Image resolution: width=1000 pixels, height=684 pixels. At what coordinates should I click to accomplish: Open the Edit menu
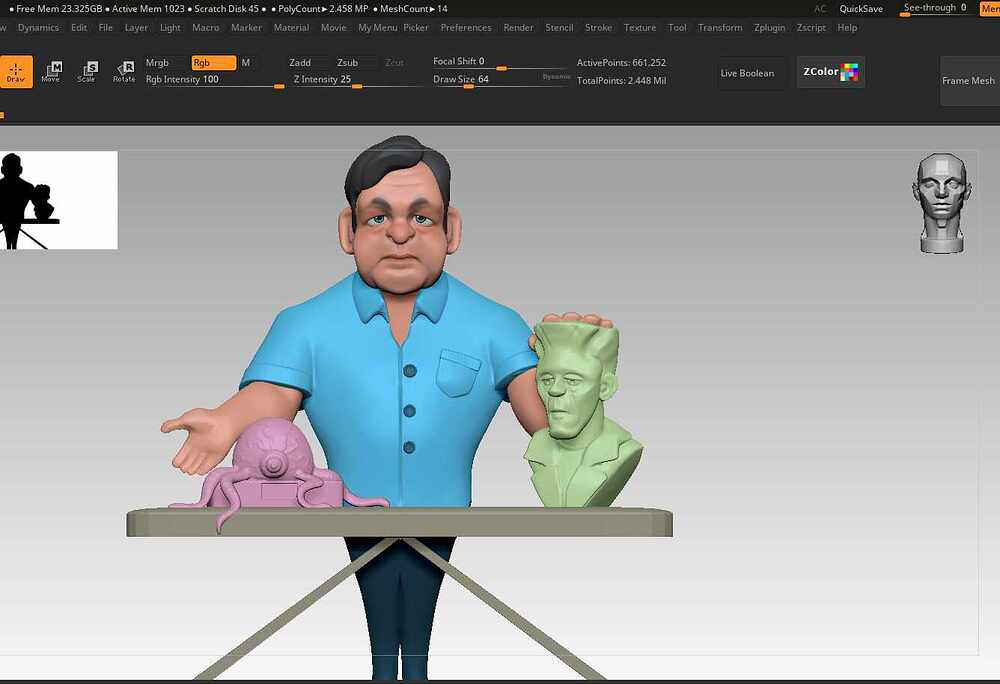click(x=79, y=27)
